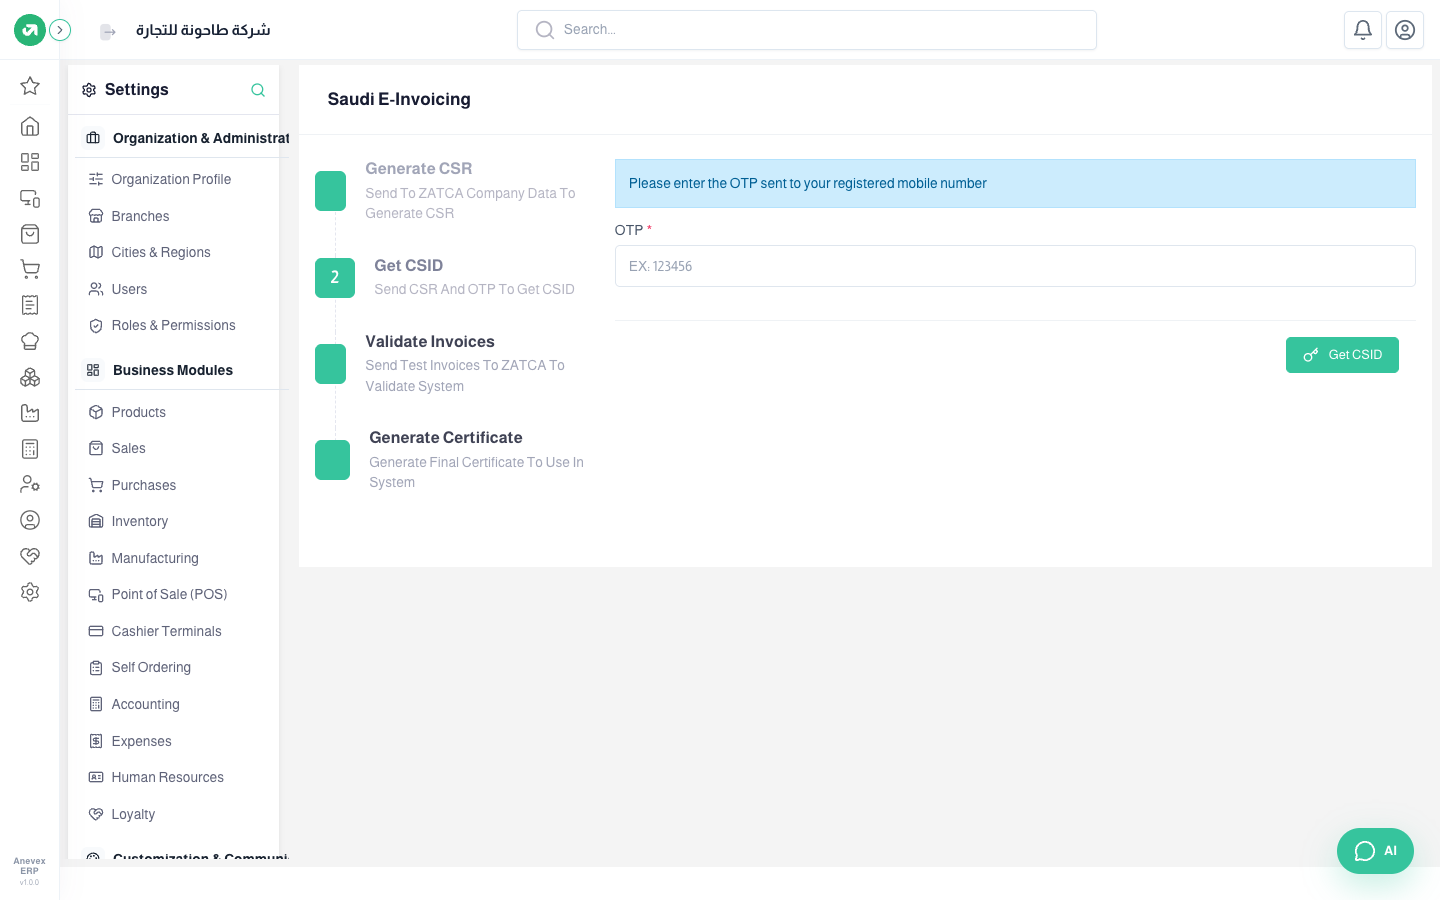Open Organization Profile settings
Viewport: 1440px width, 900px height.
pos(173,179)
